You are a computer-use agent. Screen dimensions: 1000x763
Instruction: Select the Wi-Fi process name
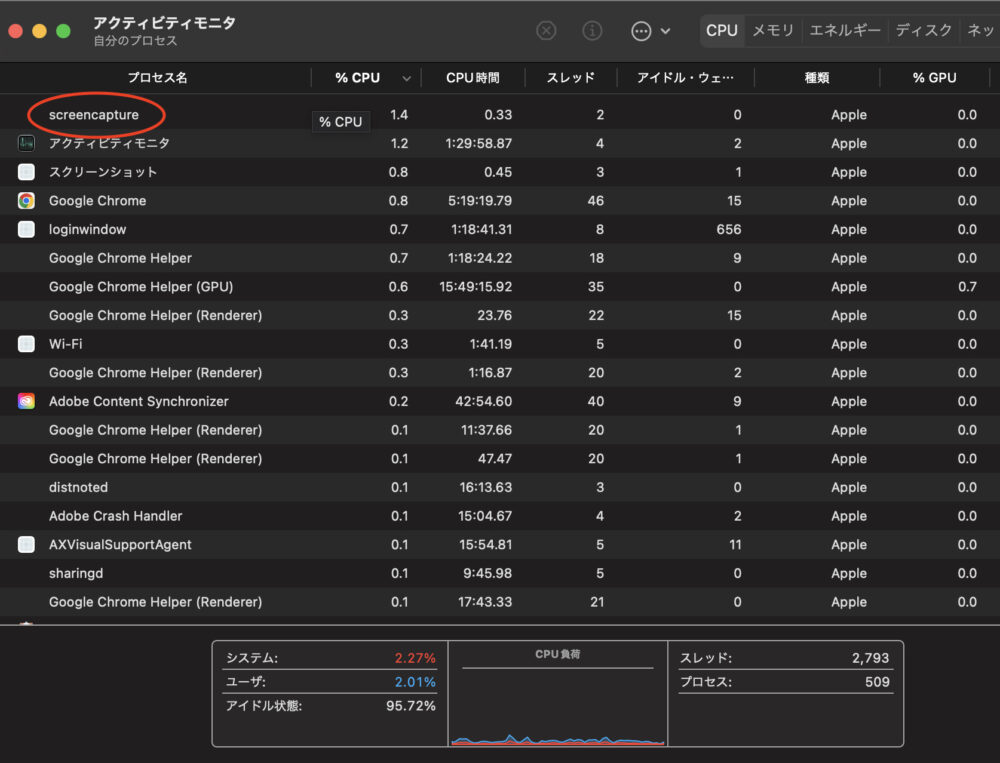coord(66,344)
